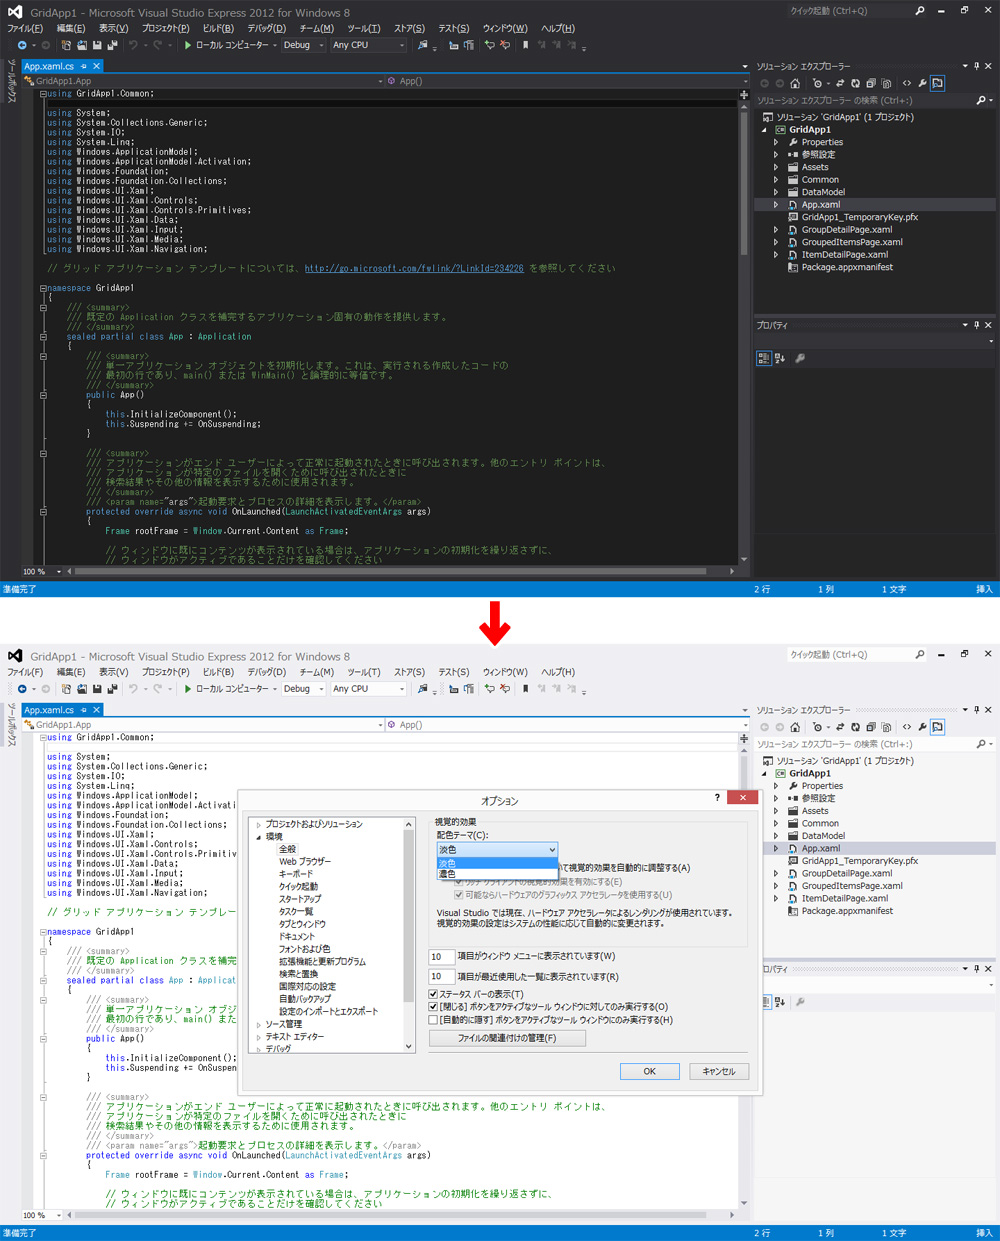1000x1241 pixels.
Task: Select キーボード in Options tree
Action: (x=296, y=874)
